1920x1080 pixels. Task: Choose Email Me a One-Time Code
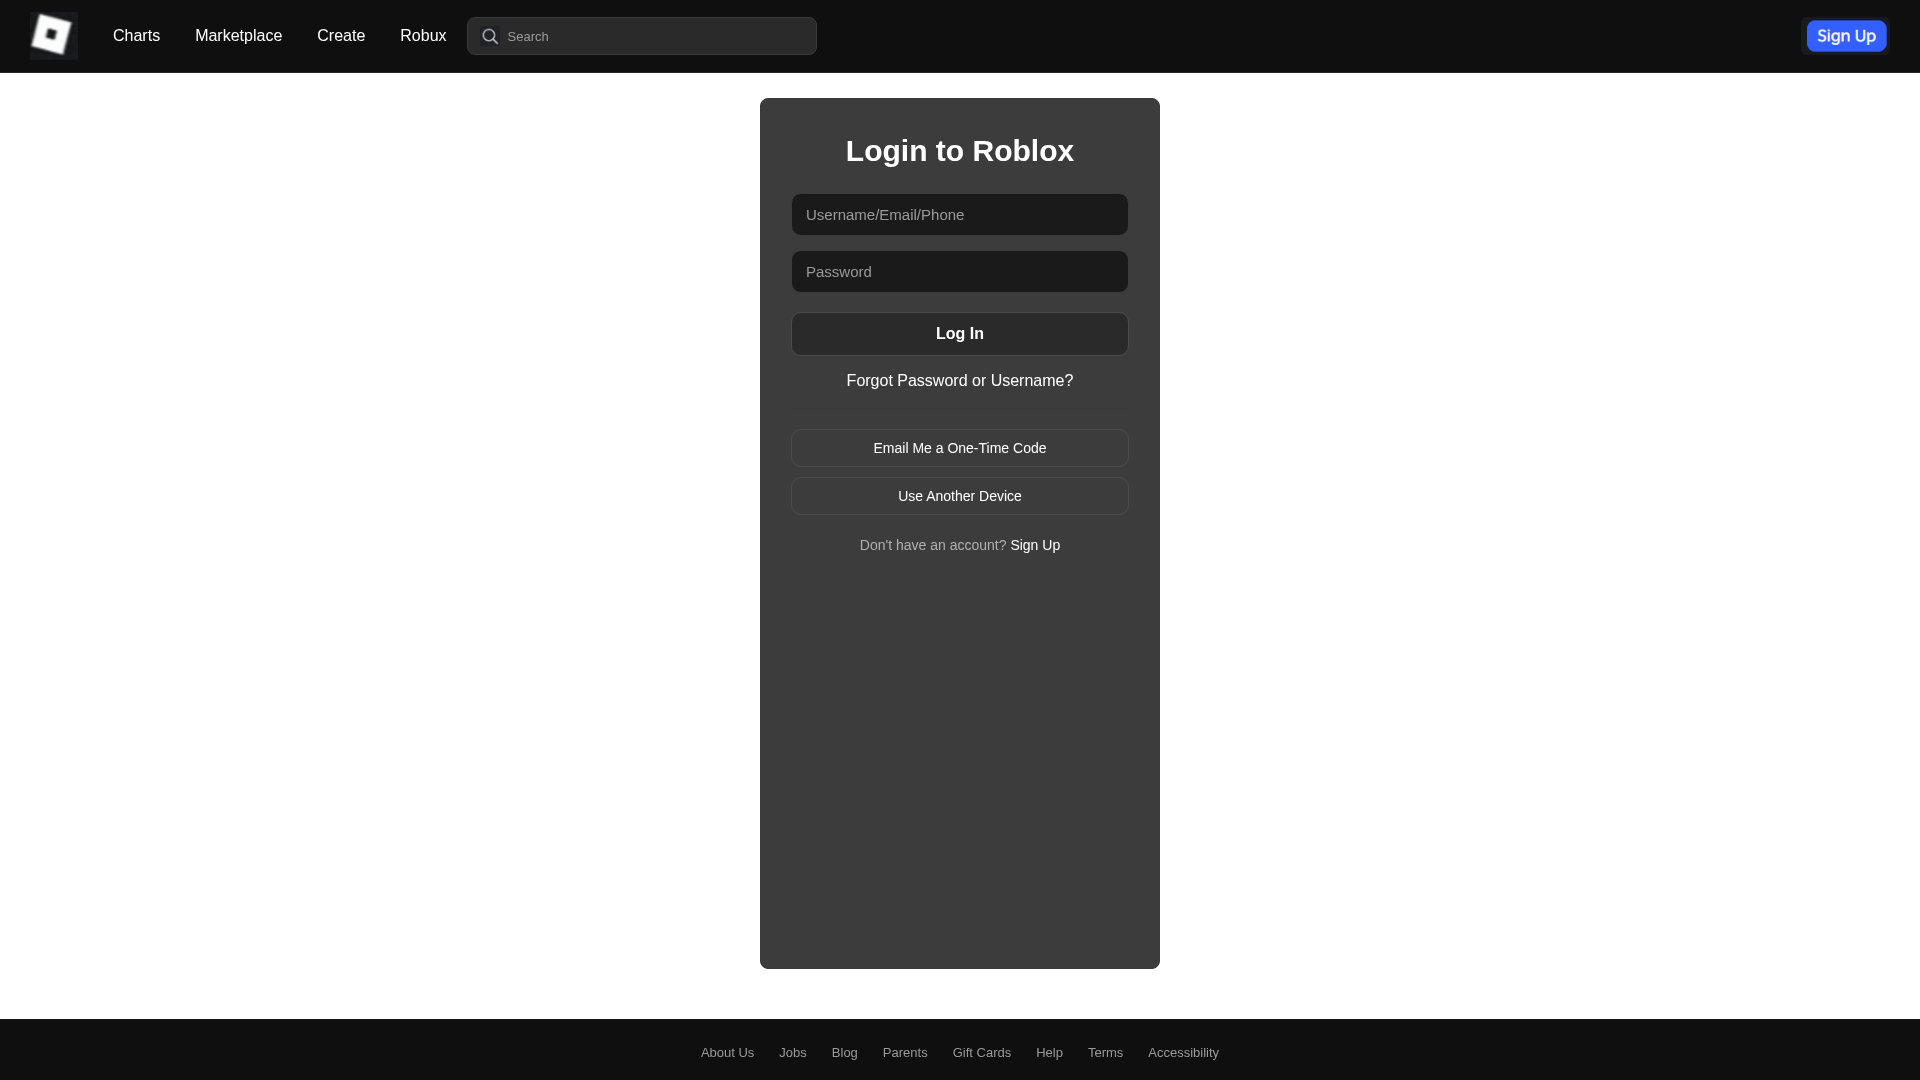tap(960, 448)
